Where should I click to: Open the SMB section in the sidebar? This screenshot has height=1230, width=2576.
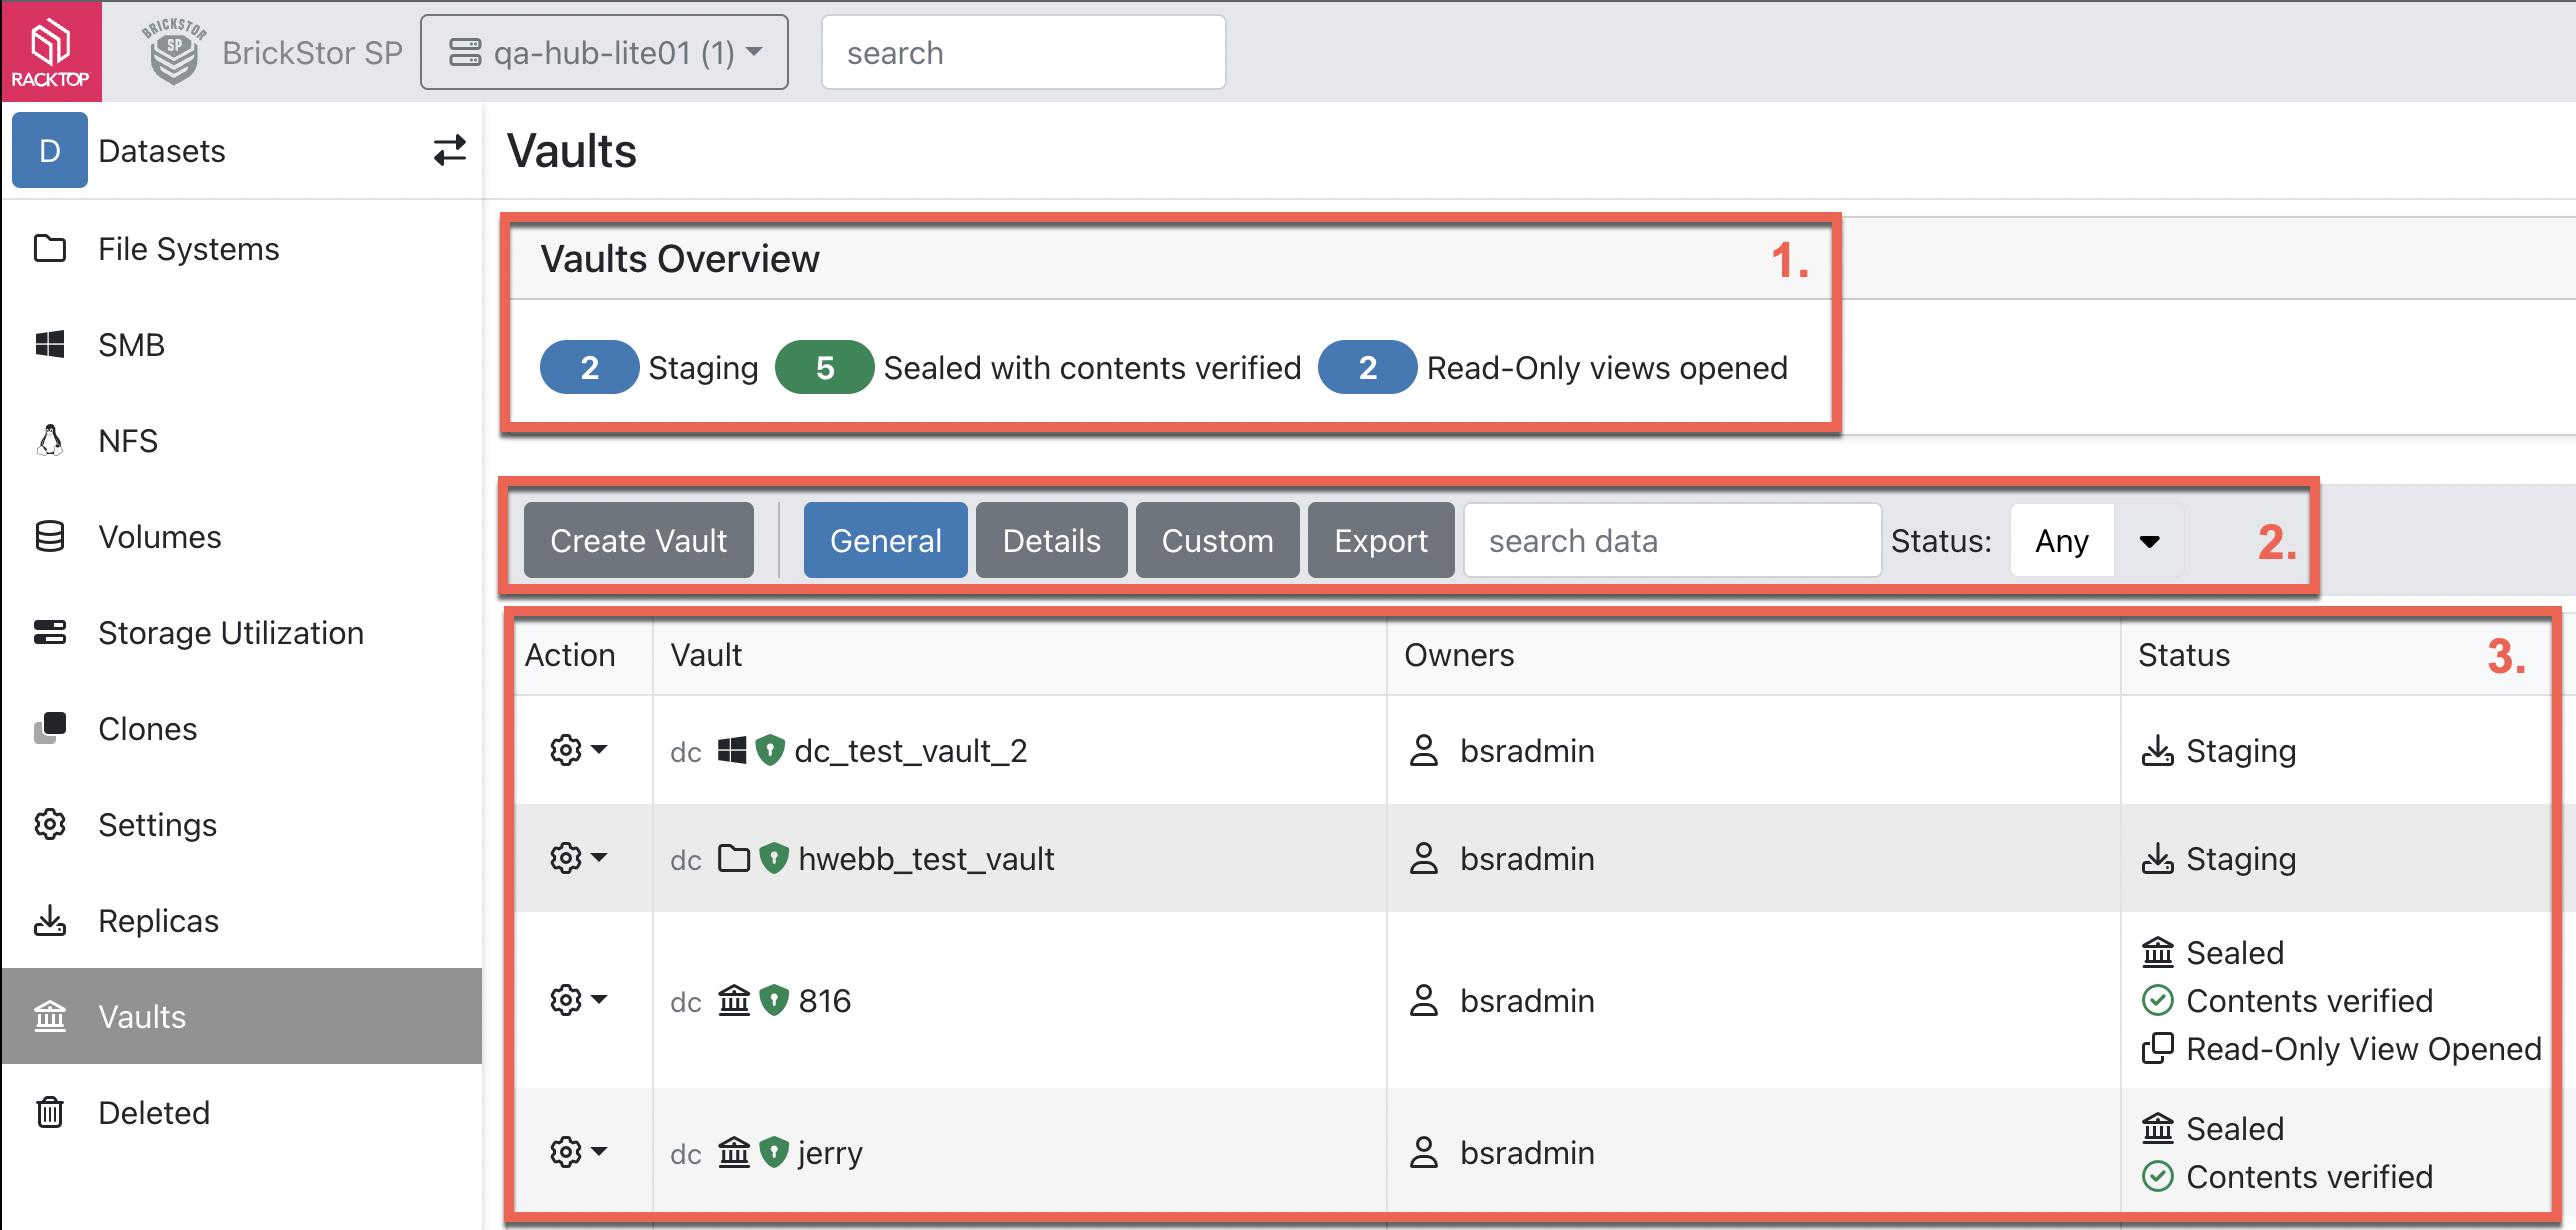131,345
